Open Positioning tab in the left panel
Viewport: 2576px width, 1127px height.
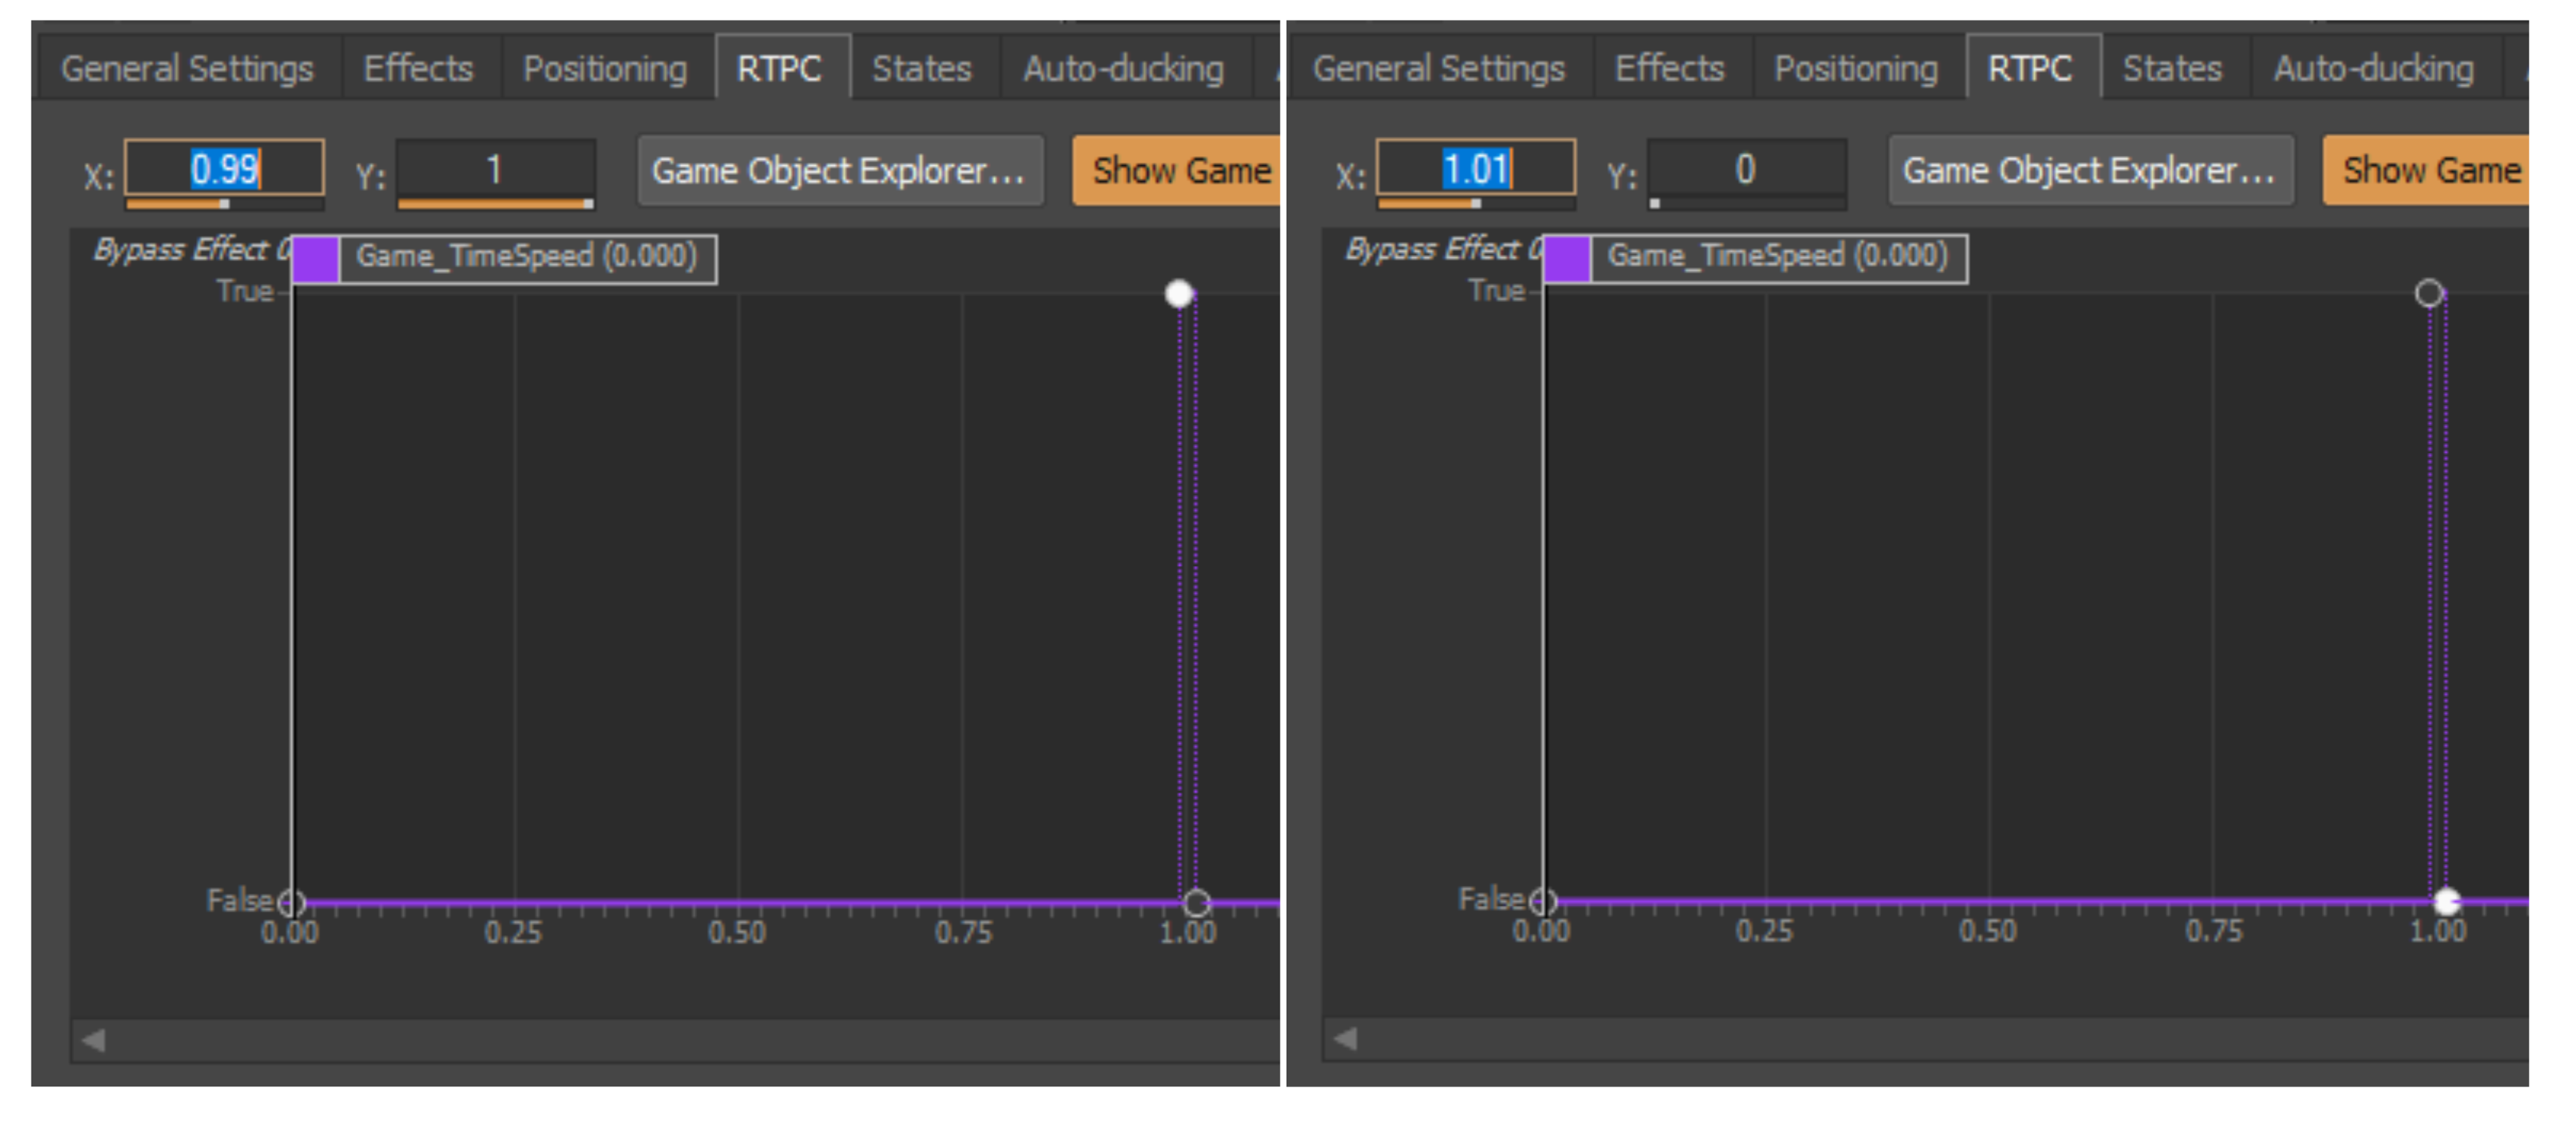click(605, 68)
